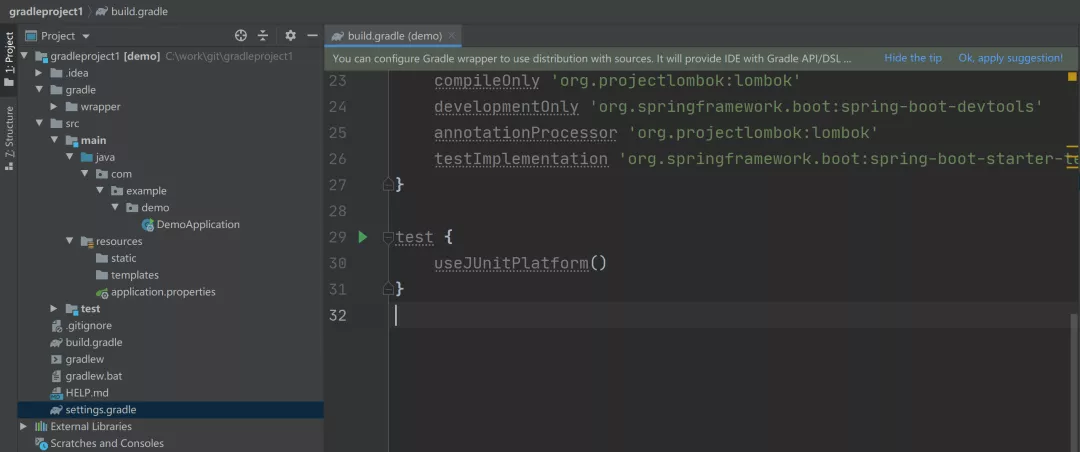Collapse the com package
Viewport: 1080px width, 452px height.
coord(84,174)
